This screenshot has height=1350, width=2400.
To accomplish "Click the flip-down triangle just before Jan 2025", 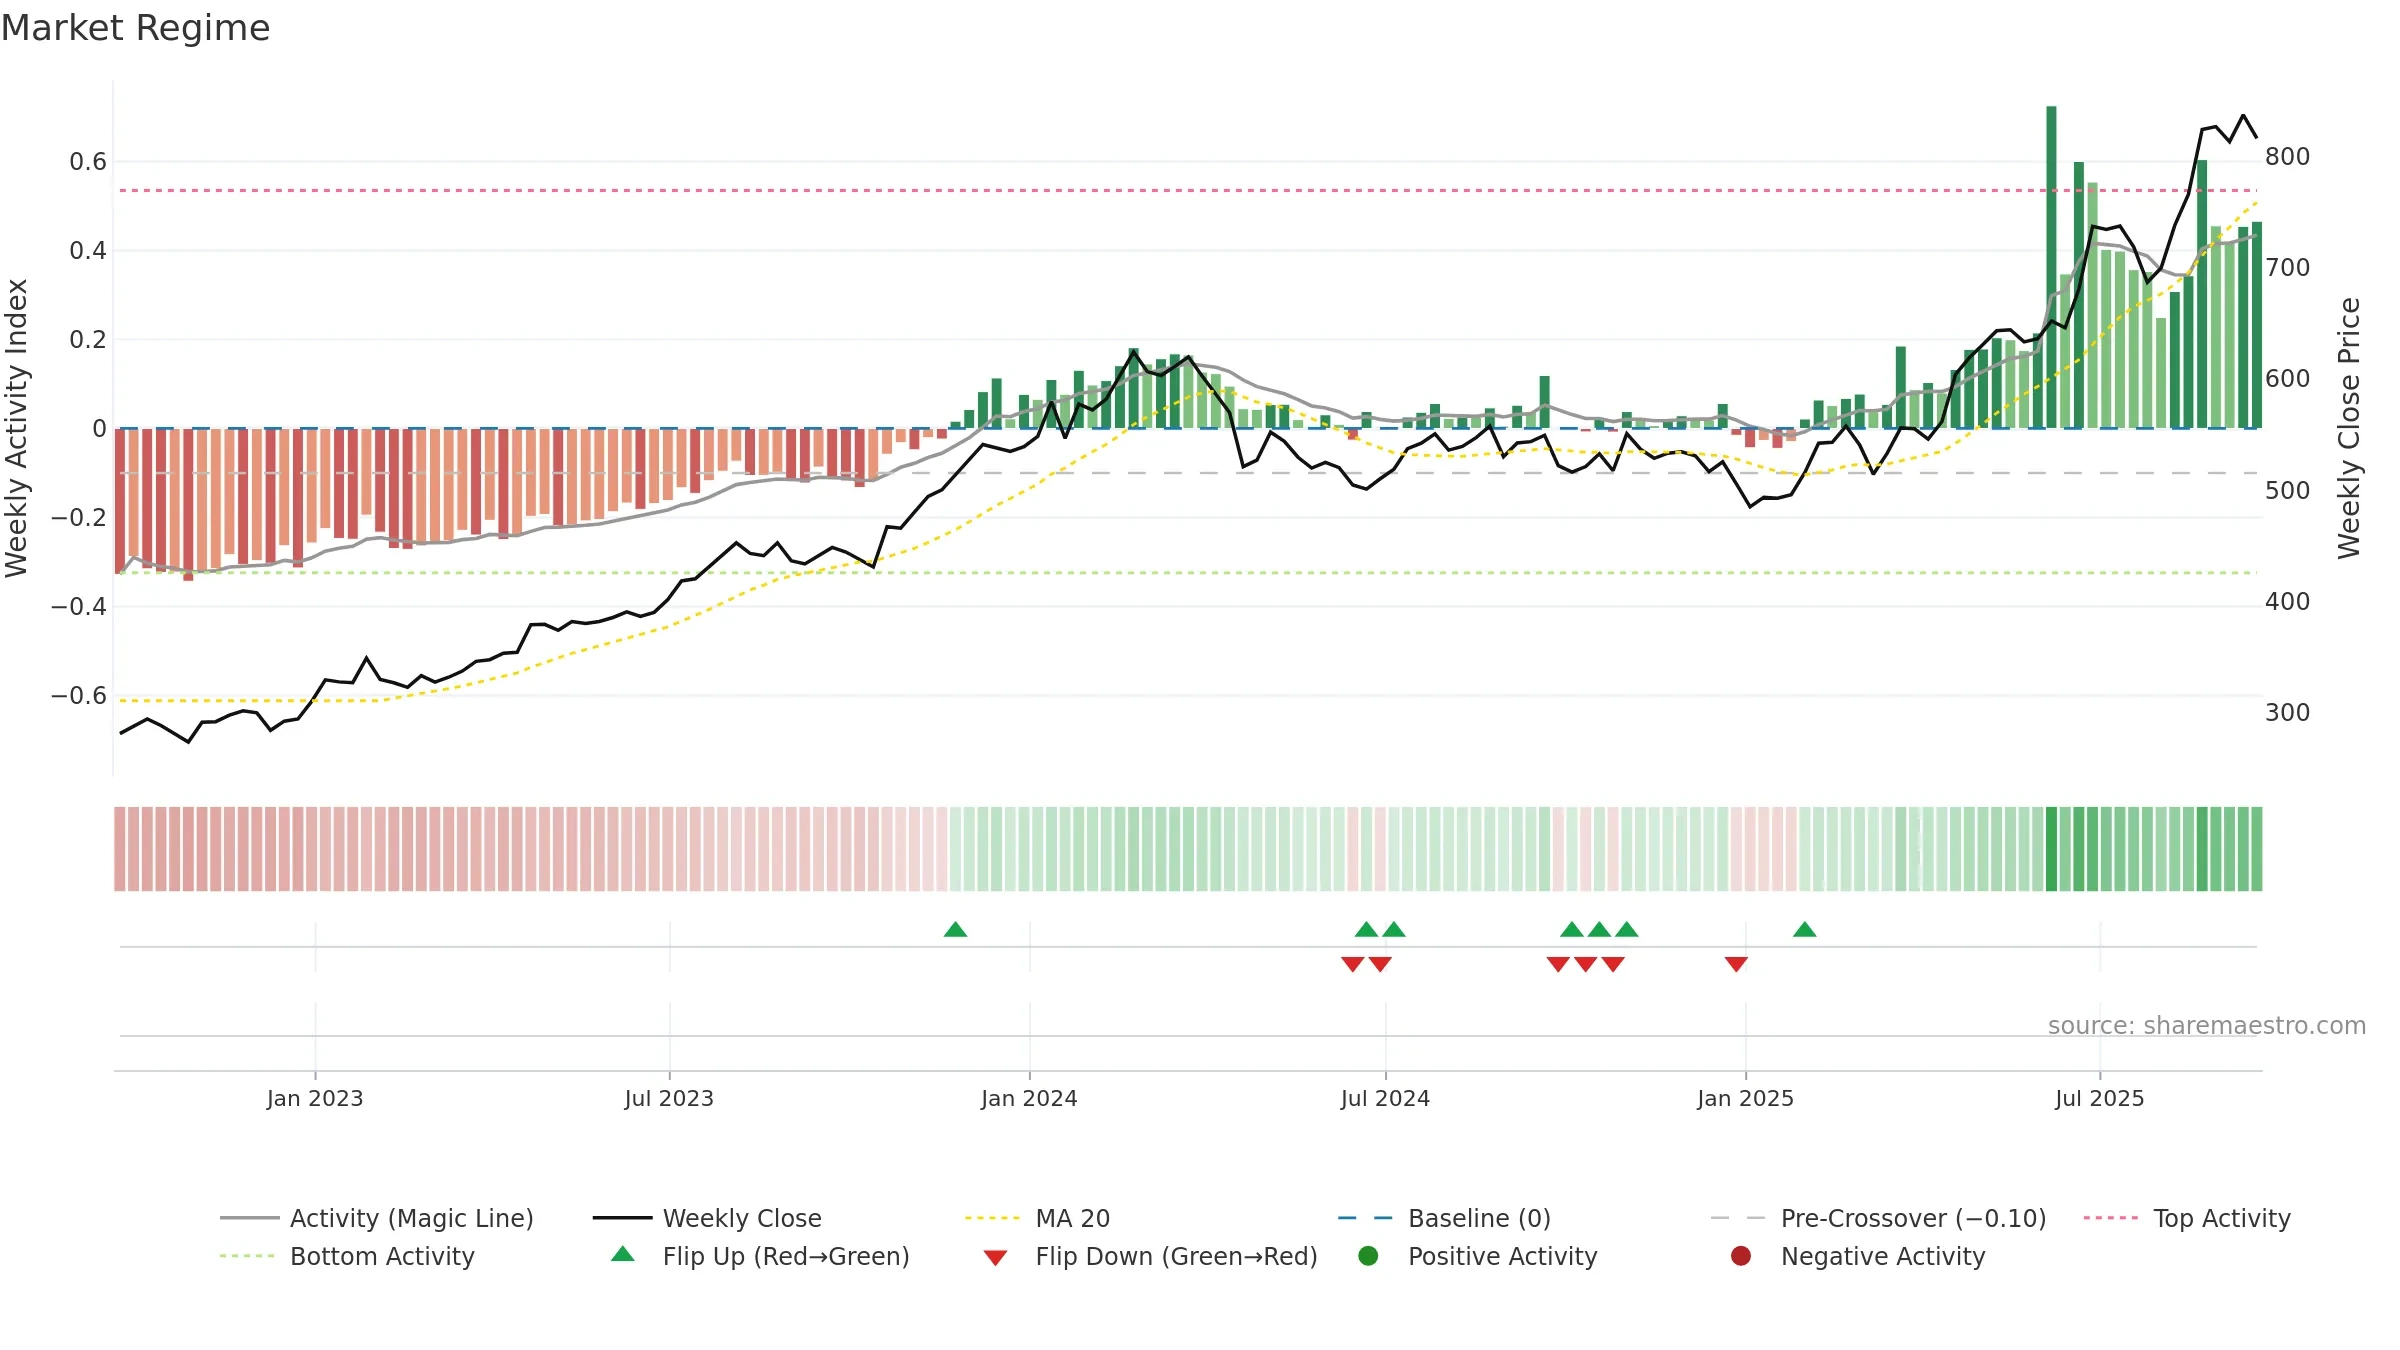I will [1736, 964].
